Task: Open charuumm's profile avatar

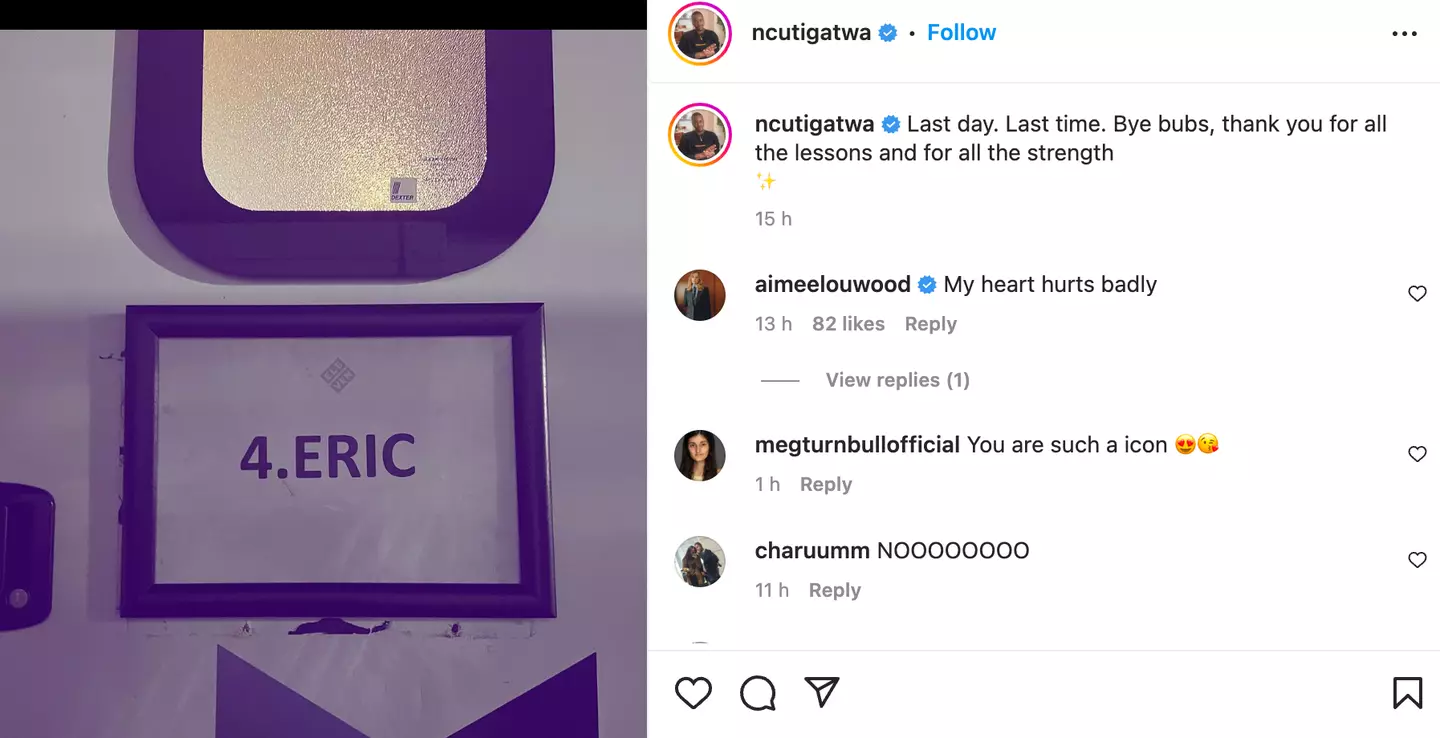Action: [x=699, y=561]
